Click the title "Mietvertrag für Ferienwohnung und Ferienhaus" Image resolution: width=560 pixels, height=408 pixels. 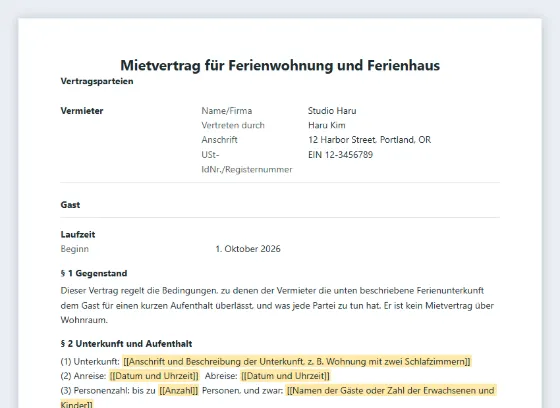click(280, 65)
